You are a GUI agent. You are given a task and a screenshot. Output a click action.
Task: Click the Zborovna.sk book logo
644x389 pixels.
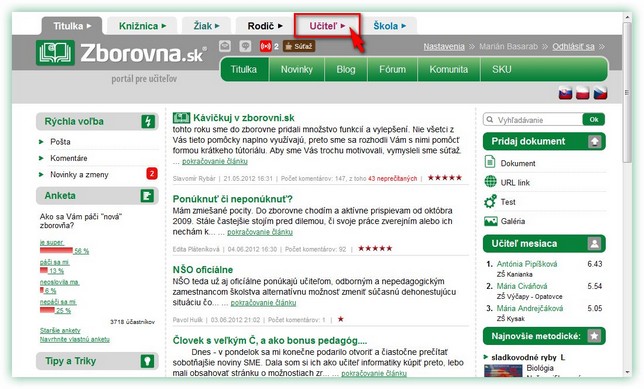(55, 53)
